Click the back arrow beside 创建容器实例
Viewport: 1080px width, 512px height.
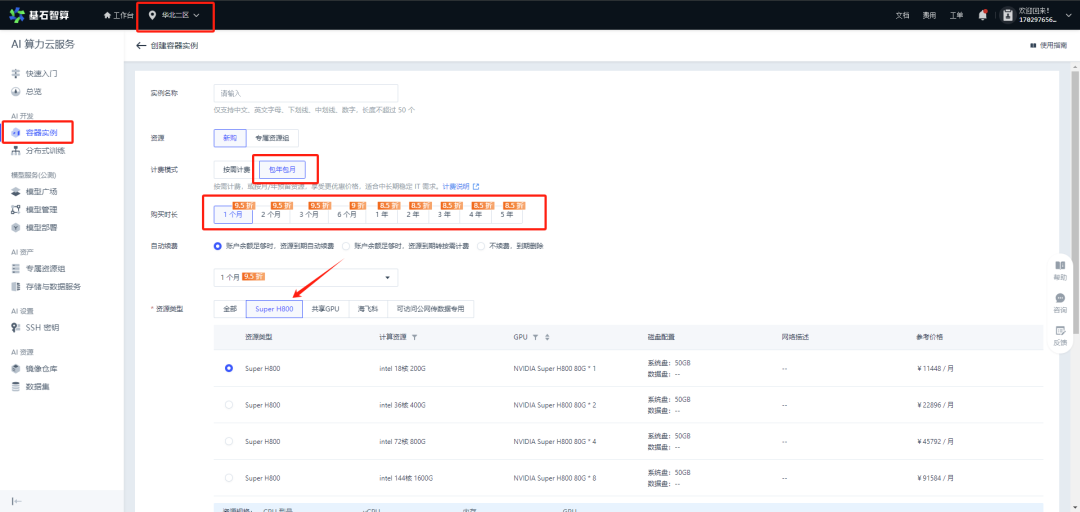(141, 45)
